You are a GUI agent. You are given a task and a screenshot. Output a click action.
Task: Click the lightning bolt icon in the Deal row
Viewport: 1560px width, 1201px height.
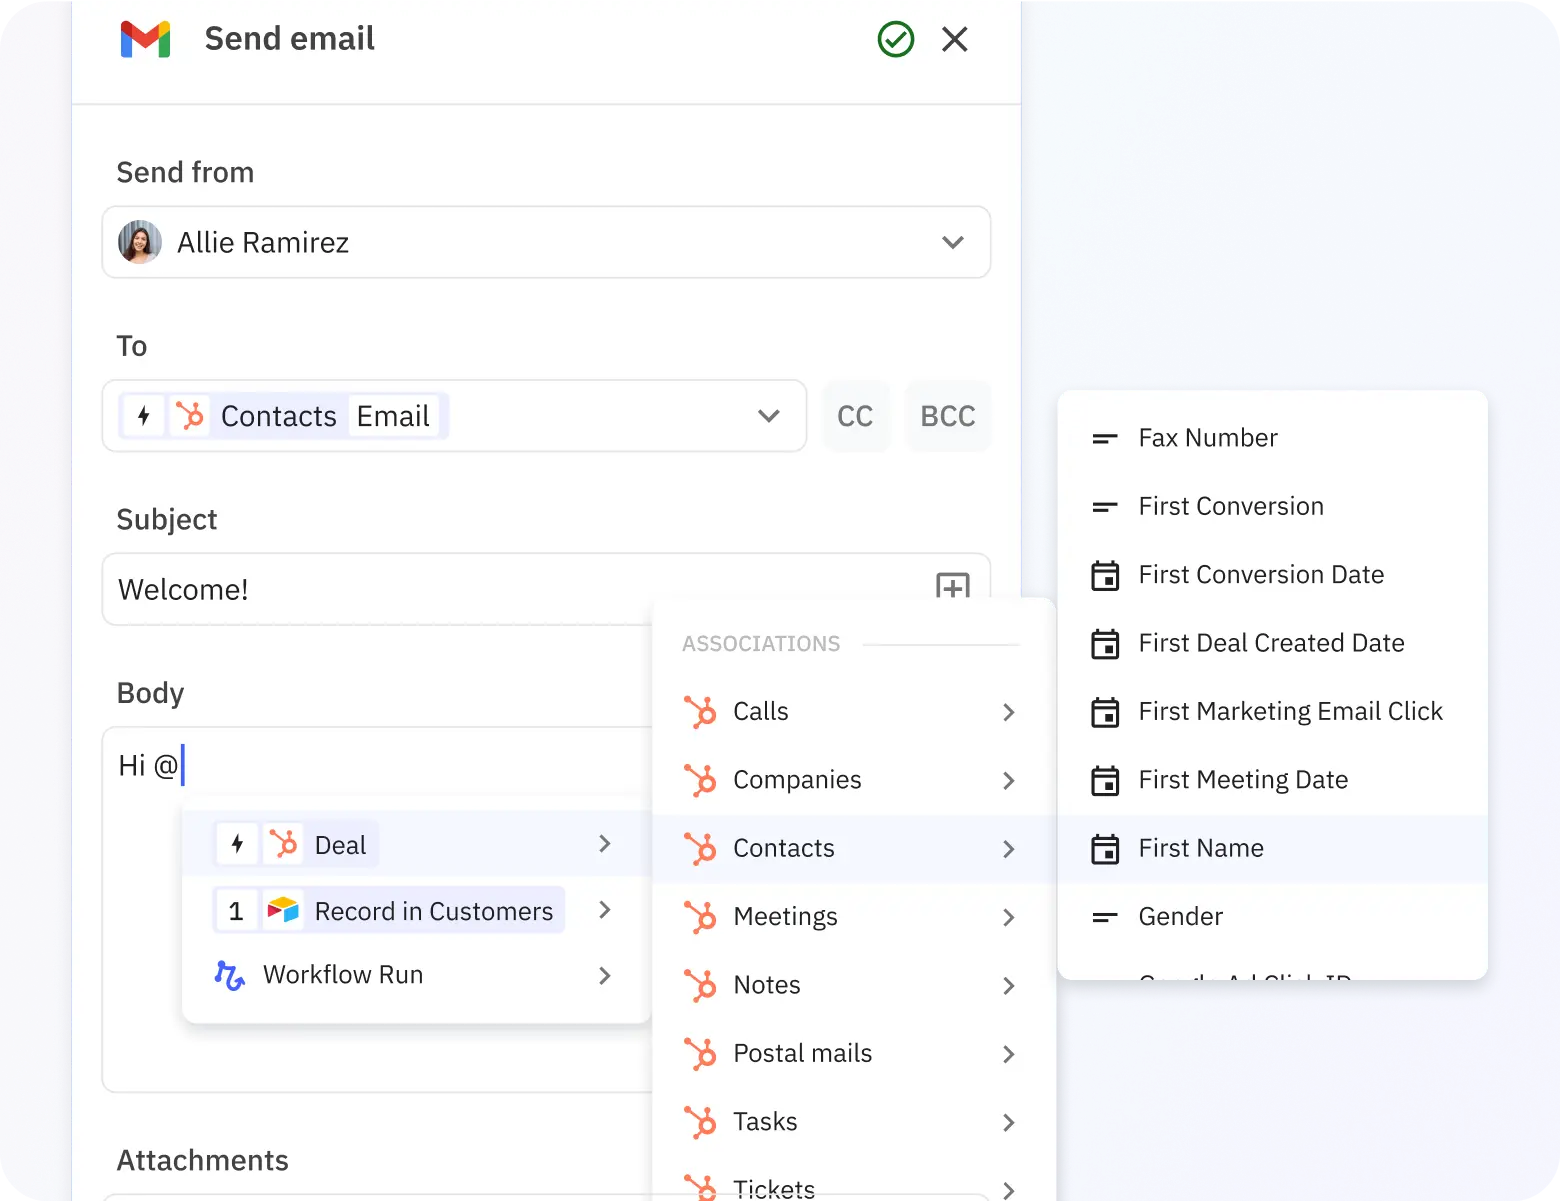point(237,844)
